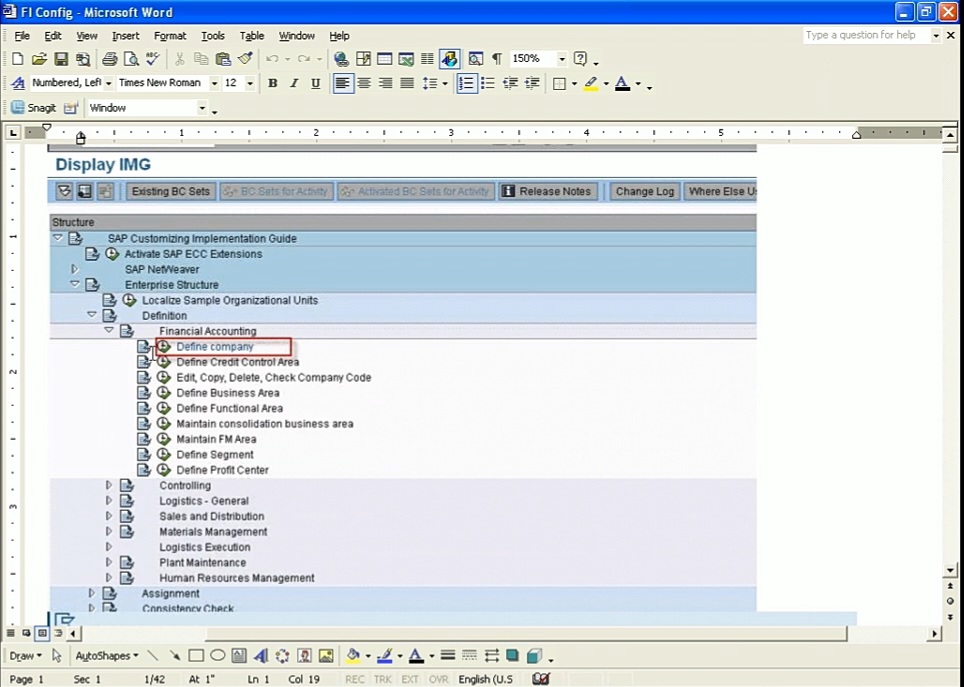Cut selection with scissors icon
Screen dimensions: 964x687
(180, 59)
